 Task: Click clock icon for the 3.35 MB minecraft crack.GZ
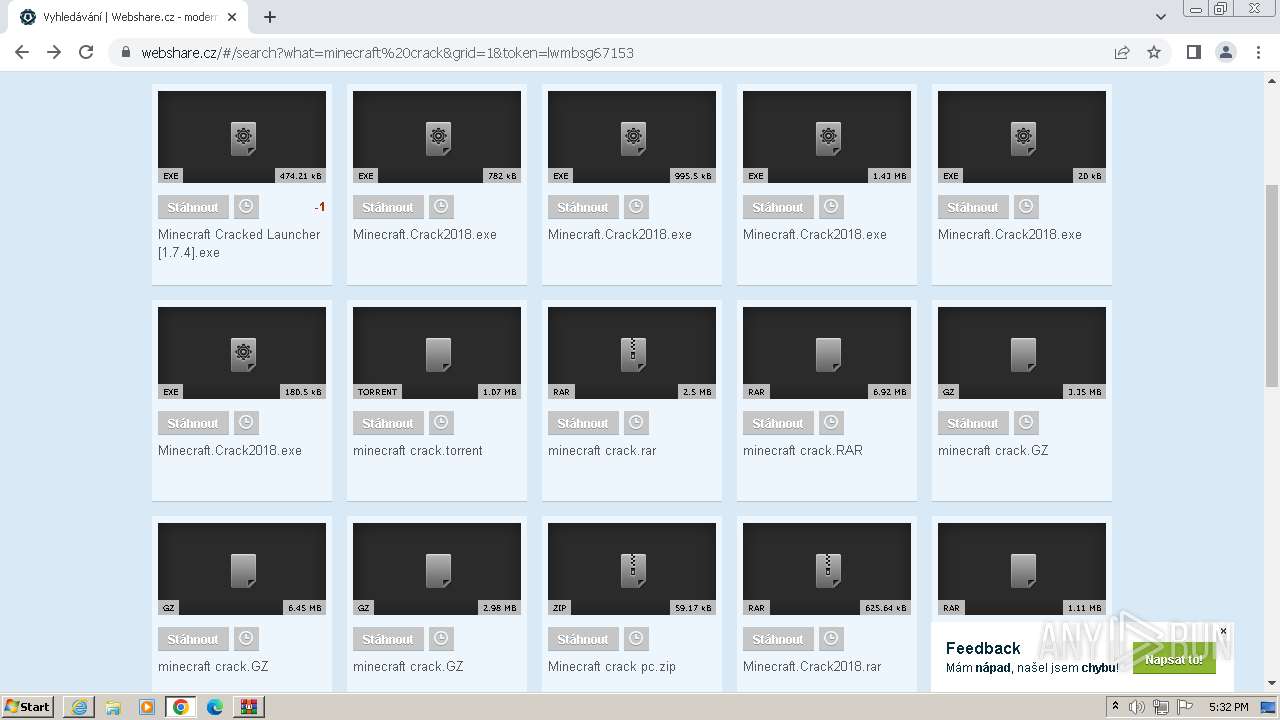pos(1026,423)
